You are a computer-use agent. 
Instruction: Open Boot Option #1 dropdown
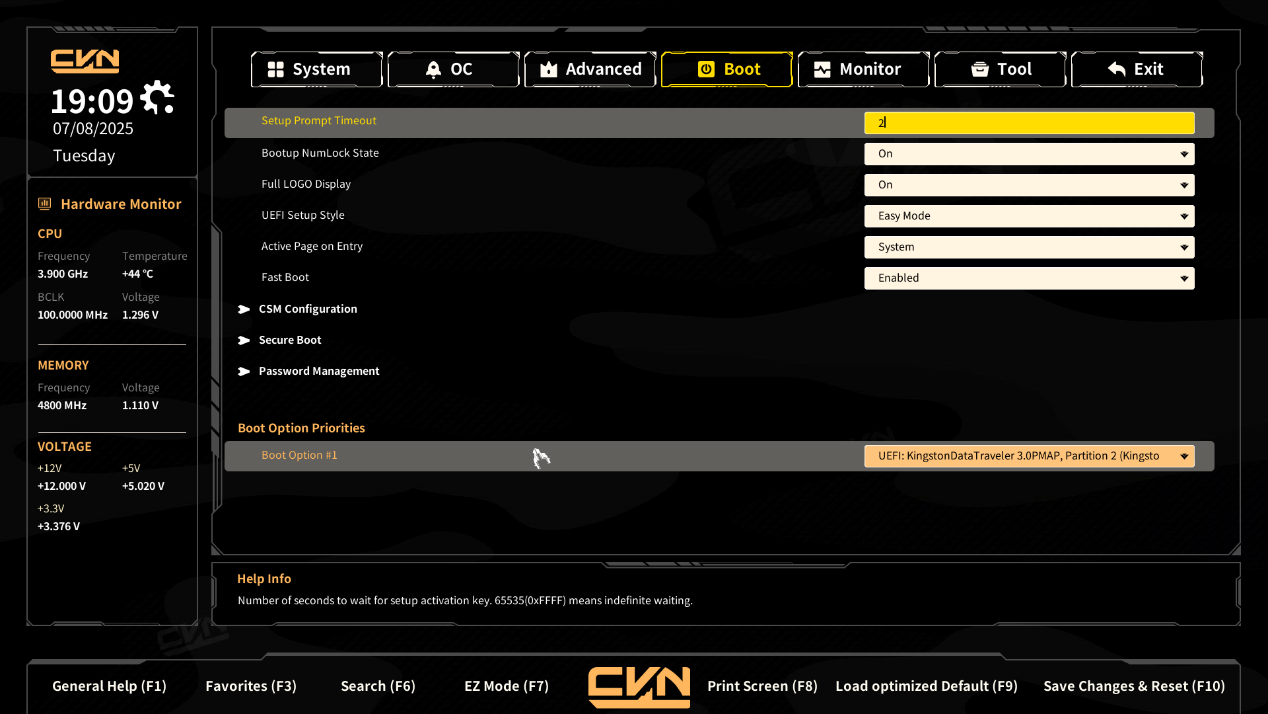click(1029, 456)
